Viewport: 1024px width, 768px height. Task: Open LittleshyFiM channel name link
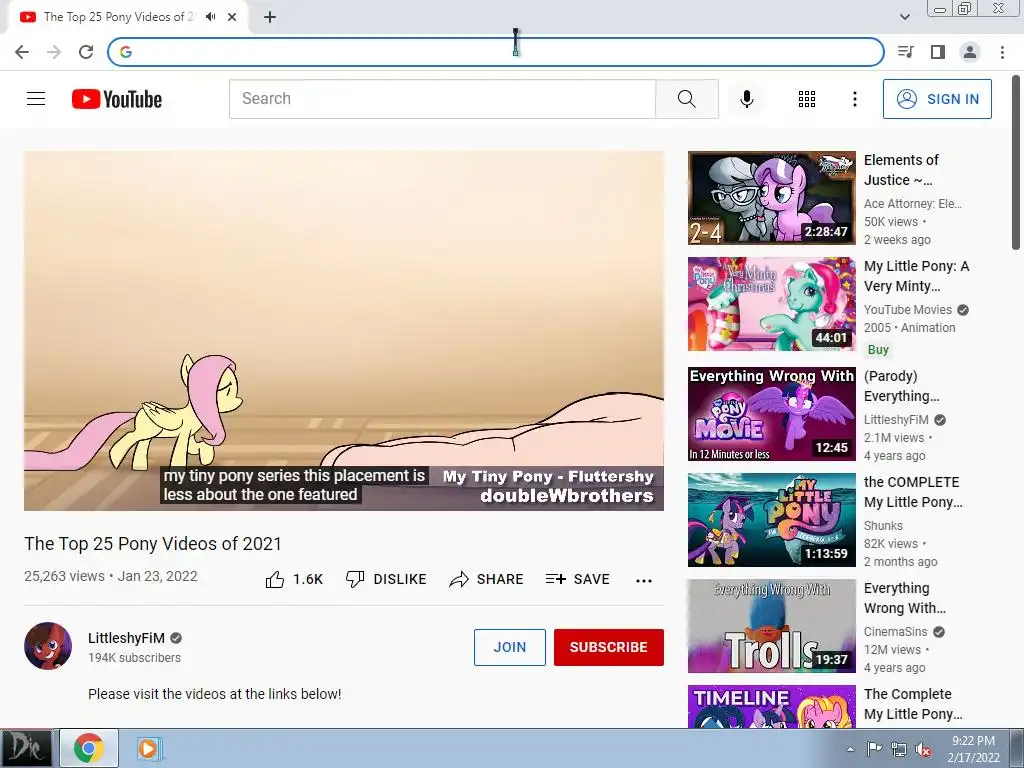click(126, 638)
